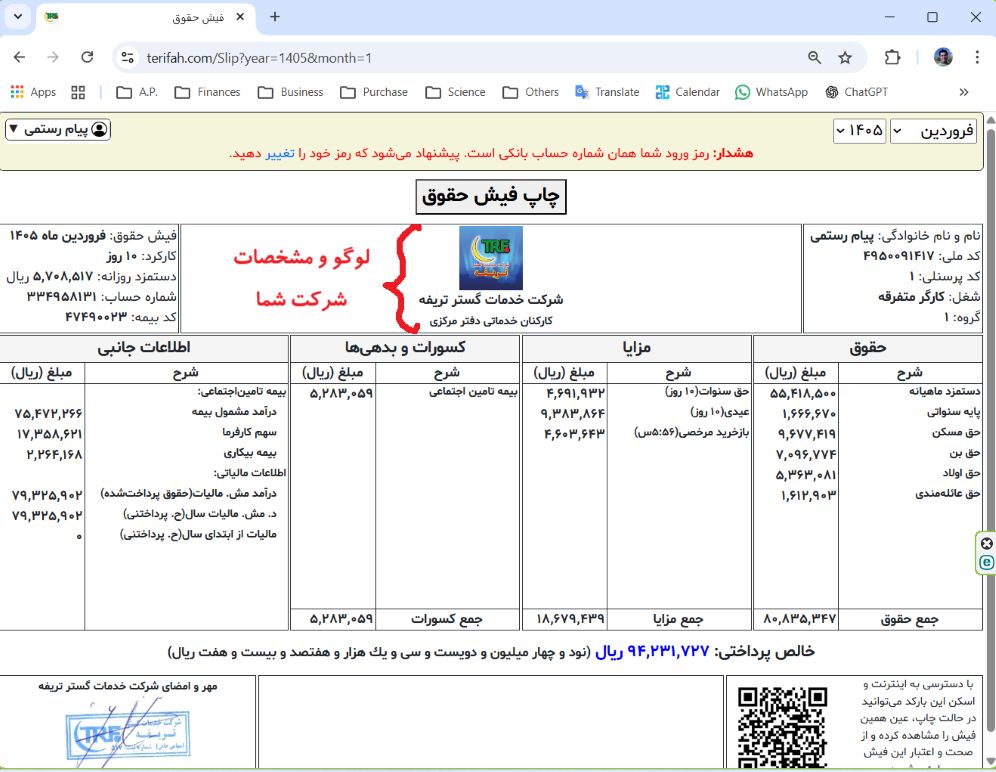The width and height of the screenshot is (996, 772).
Task: Show more bookmarks with the double chevron
Action: (x=964, y=92)
